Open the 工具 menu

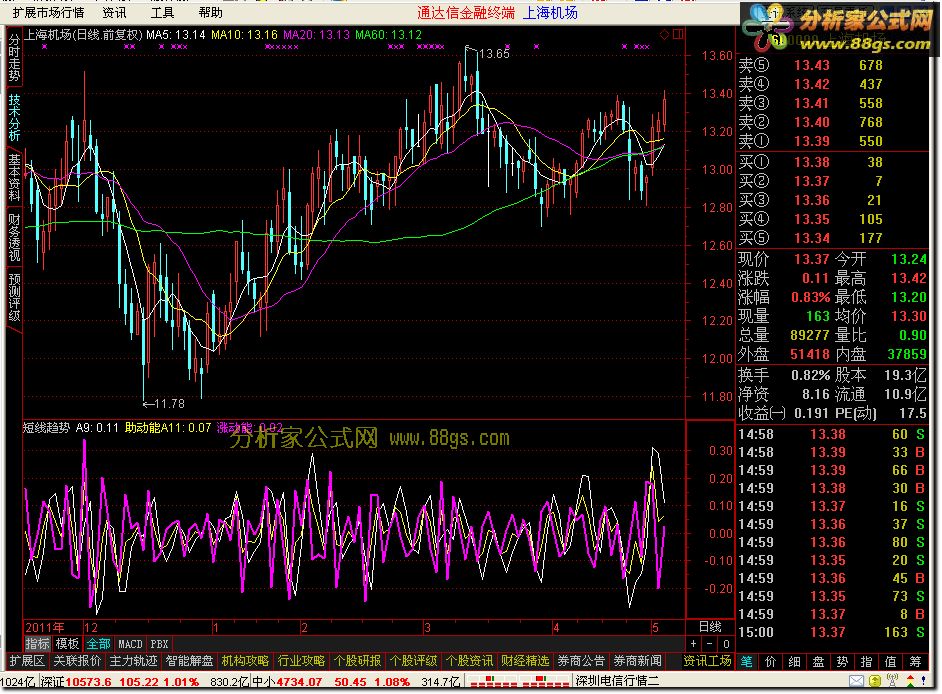[x=162, y=12]
